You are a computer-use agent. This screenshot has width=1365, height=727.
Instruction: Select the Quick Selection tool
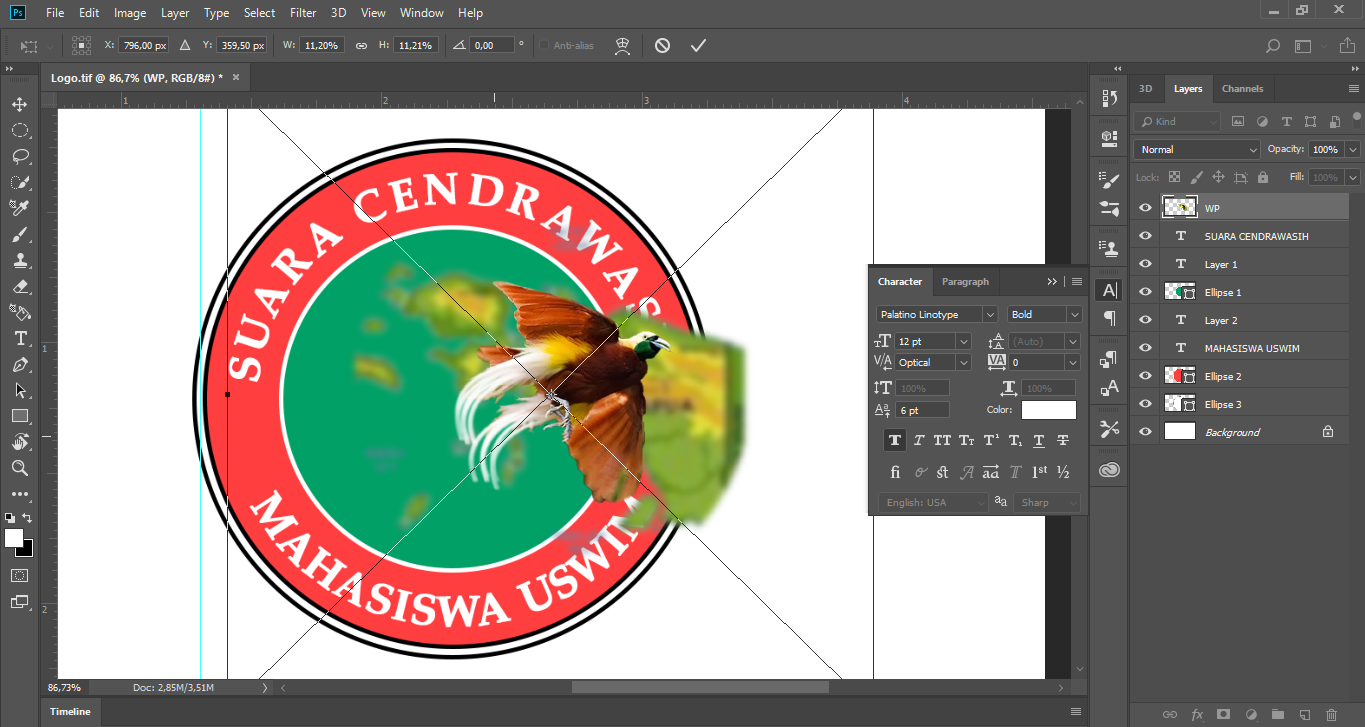tap(20, 182)
